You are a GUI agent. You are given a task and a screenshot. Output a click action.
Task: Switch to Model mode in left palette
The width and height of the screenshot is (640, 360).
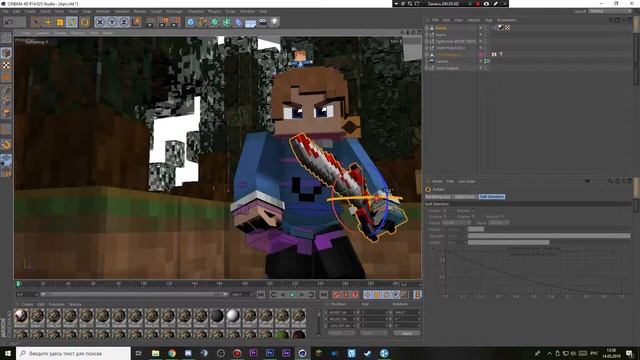(6, 53)
